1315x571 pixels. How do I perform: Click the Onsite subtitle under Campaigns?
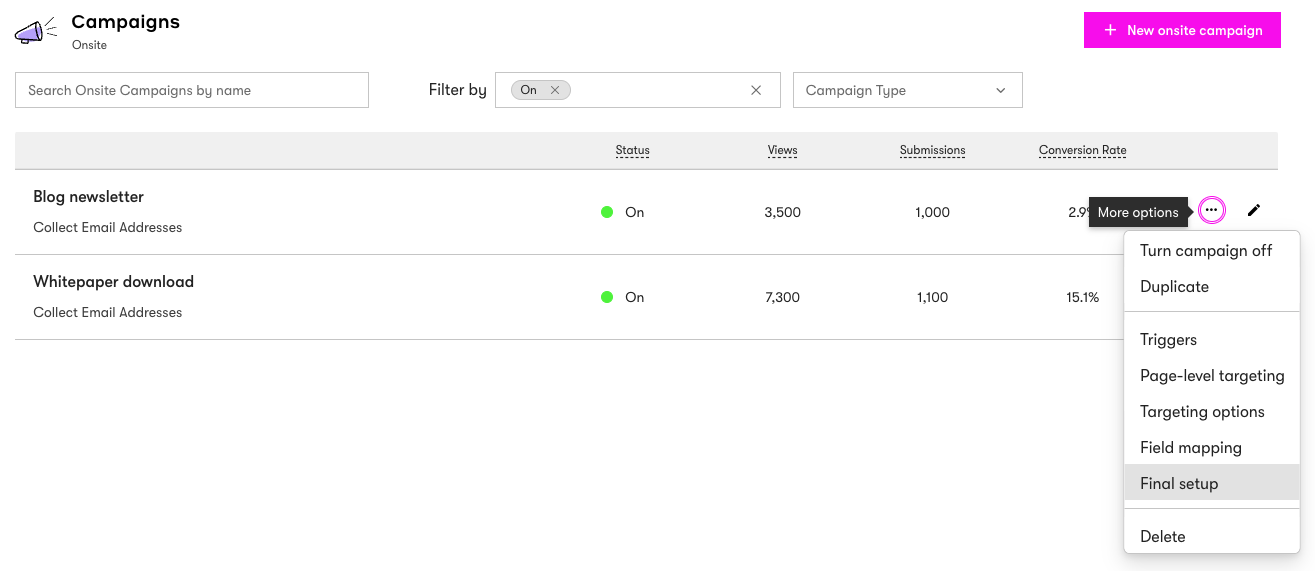click(x=89, y=45)
